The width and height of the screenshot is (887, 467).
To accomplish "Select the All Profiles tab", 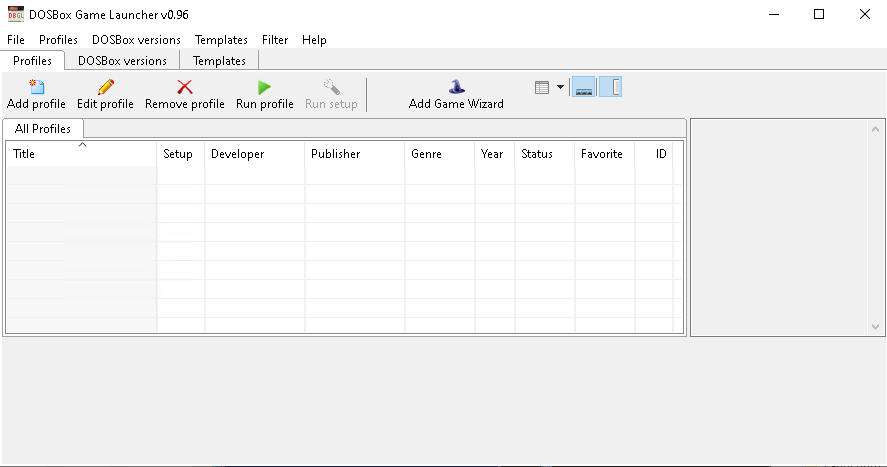I will click(43, 129).
